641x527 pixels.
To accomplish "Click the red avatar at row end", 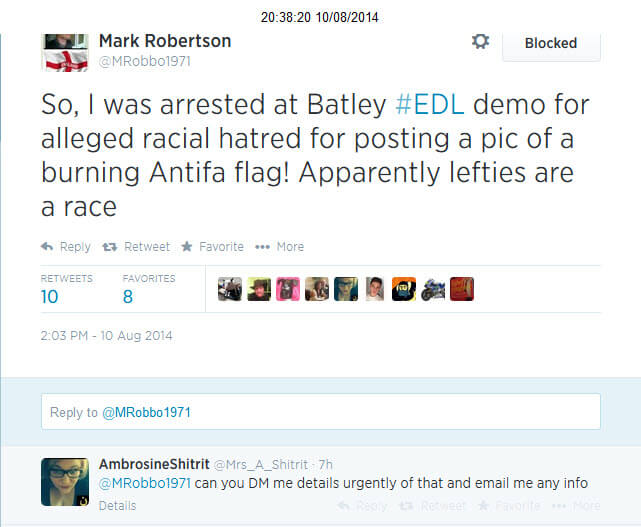I will click(x=462, y=290).
